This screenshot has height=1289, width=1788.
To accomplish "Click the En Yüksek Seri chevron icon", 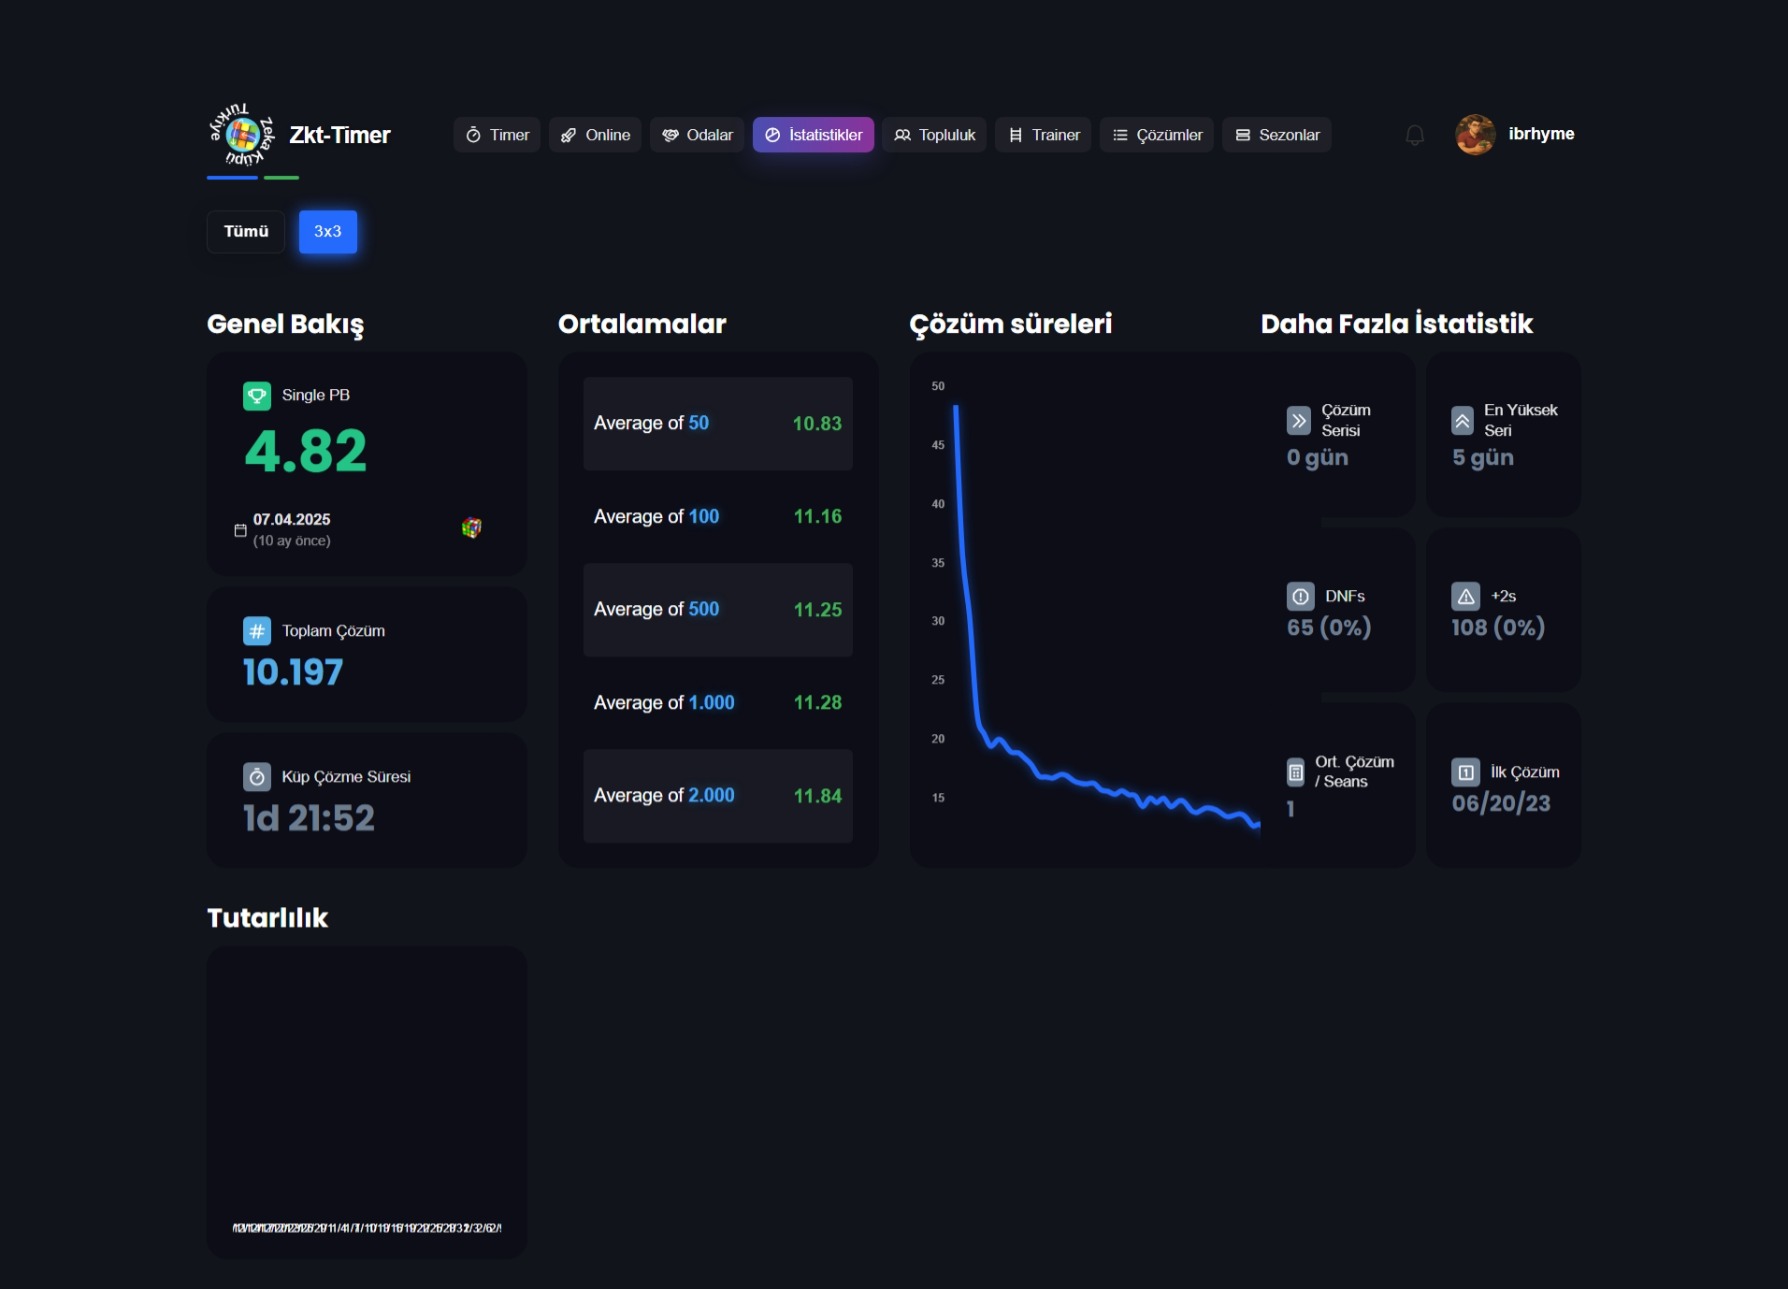I will click(1462, 420).
